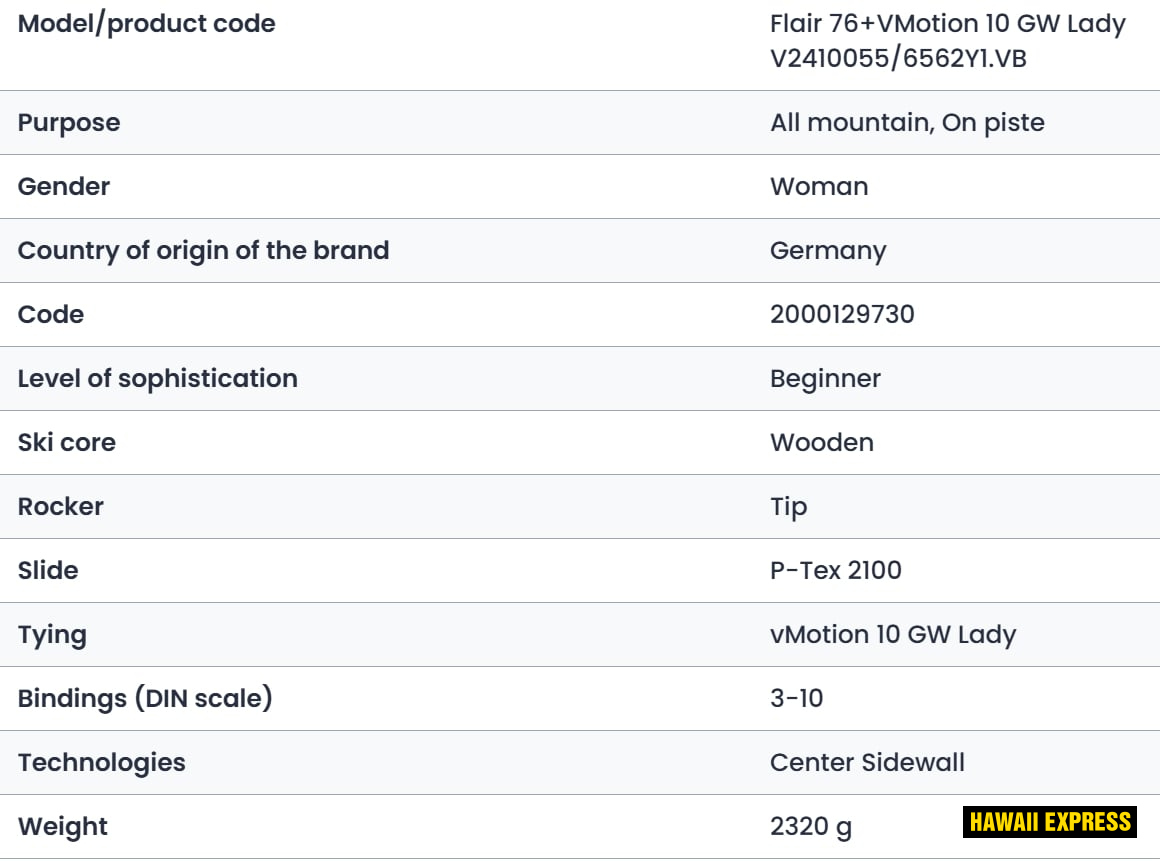Screen dimensions: 1160x861
Task: Click the Gender row label
Action: (x=64, y=187)
